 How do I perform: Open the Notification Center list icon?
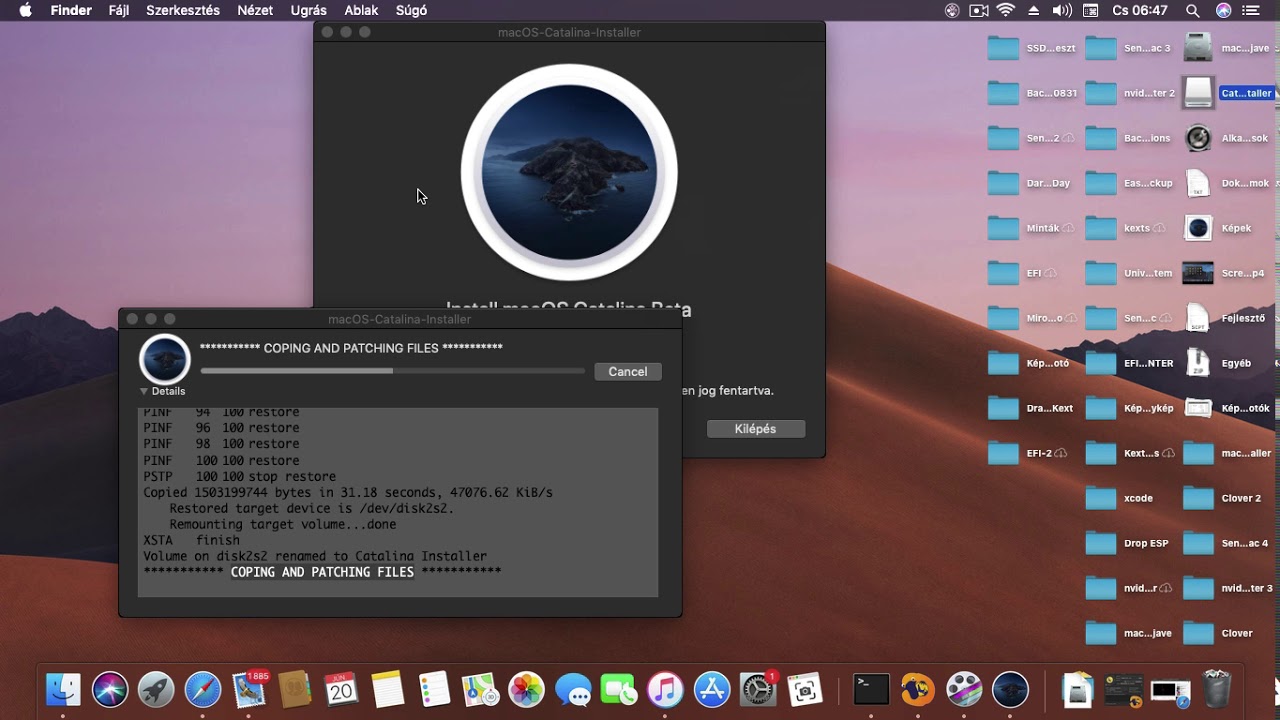(1251, 10)
